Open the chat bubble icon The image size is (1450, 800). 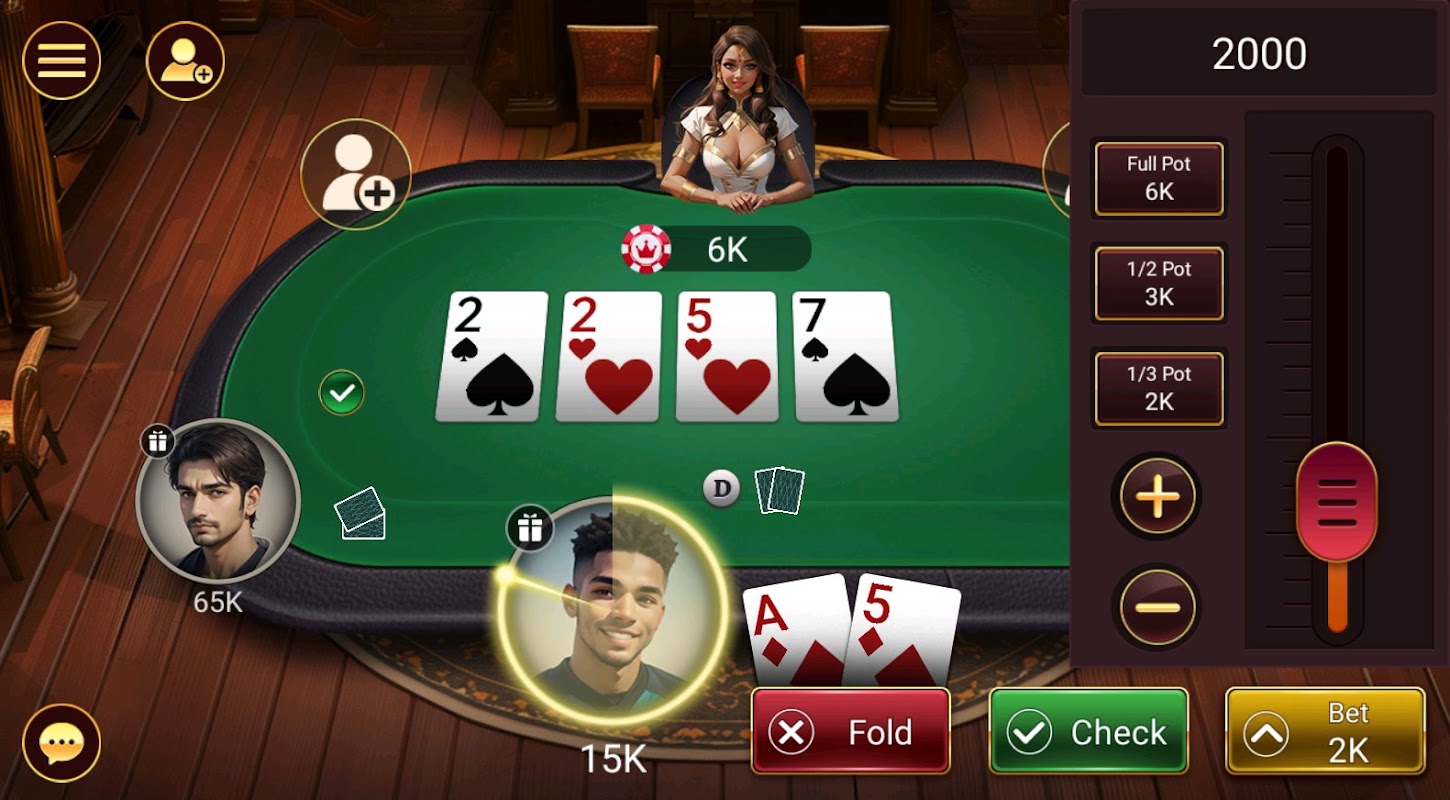click(x=62, y=743)
